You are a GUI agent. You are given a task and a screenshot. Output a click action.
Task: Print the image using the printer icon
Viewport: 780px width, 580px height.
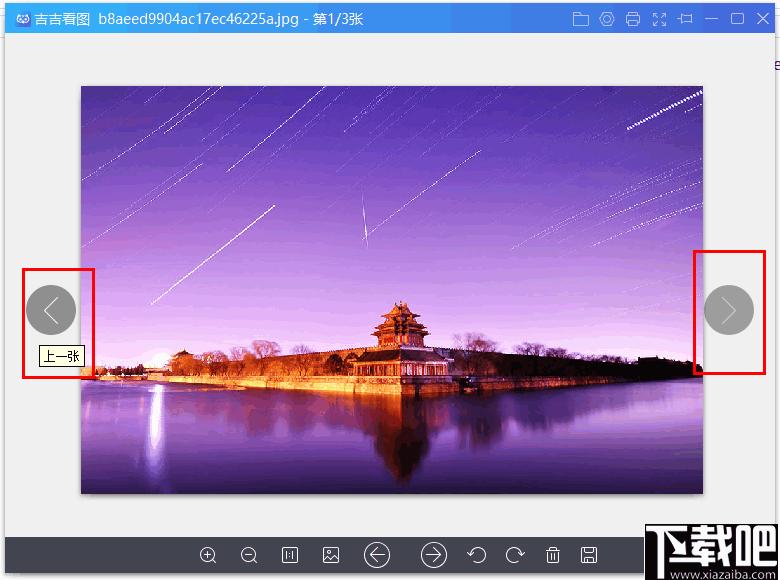click(633, 19)
